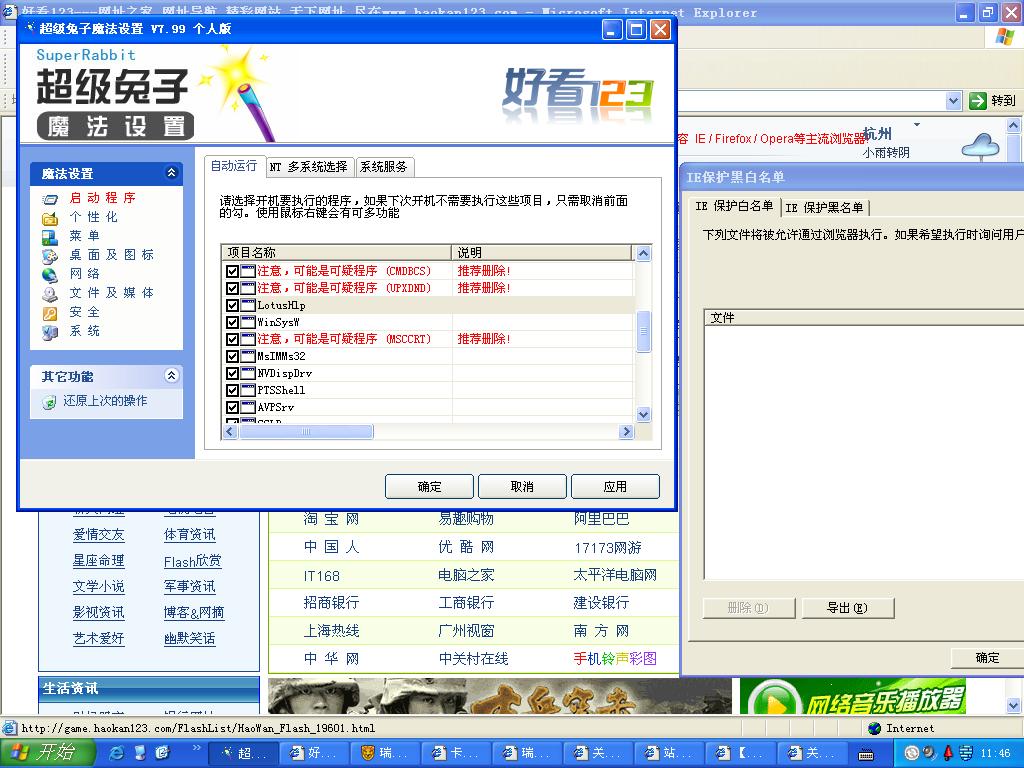Switch to the 系统服务 tab

coord(384,167)
